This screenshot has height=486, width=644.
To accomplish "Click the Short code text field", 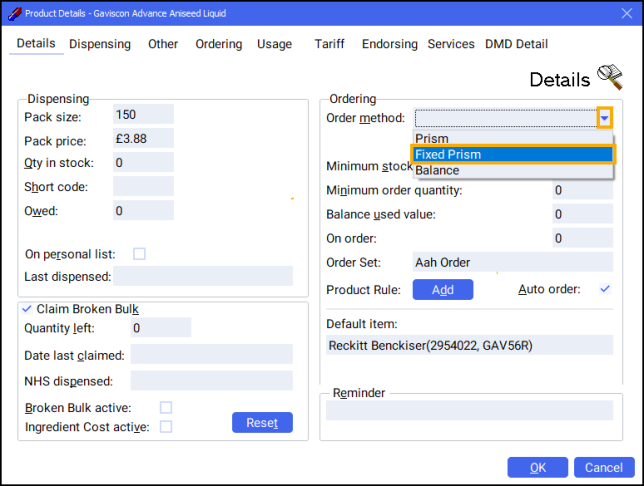I will pyautogui.click(x=144, y=187).
